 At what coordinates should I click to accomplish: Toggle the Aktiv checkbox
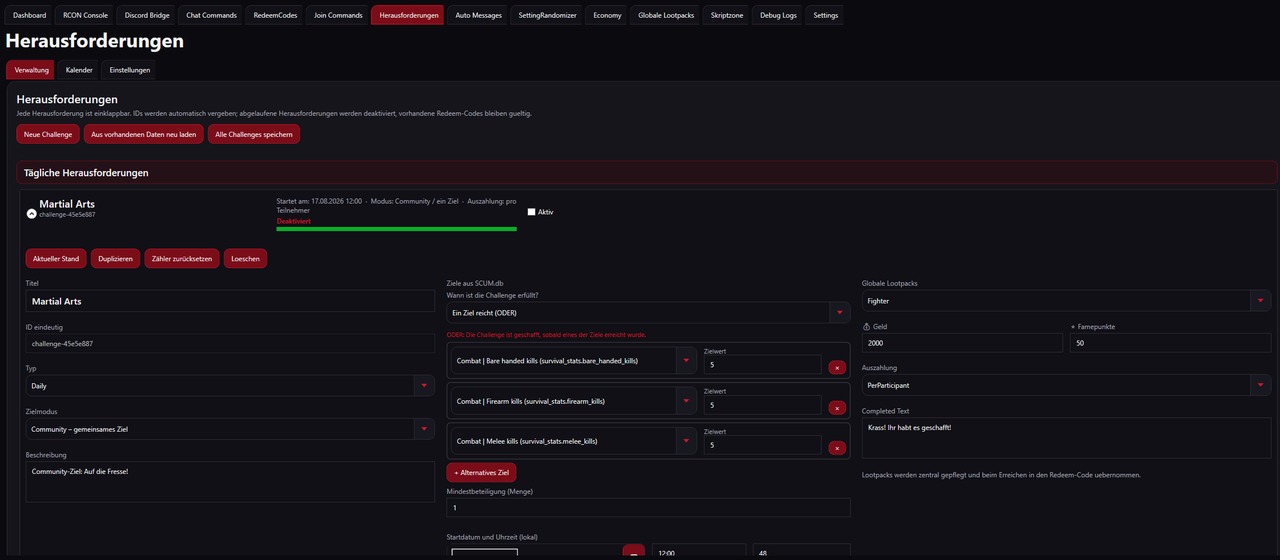click(x=532, y=212)
